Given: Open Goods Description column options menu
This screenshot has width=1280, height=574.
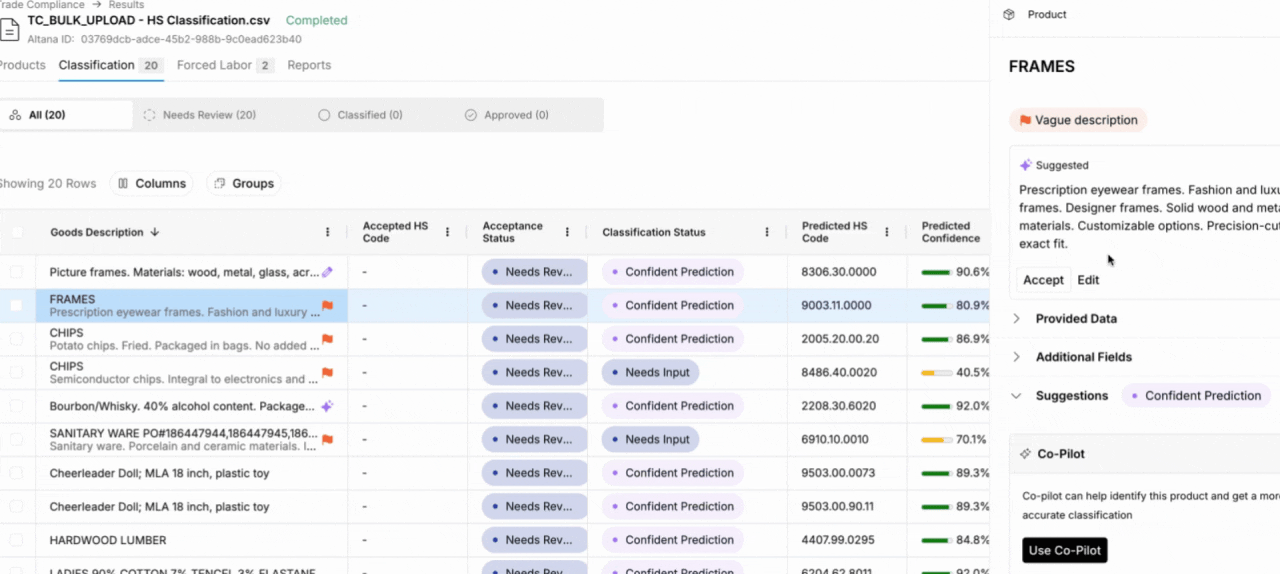Looking at the screenshot, I should pyautogui.click(x=327, y=232).
